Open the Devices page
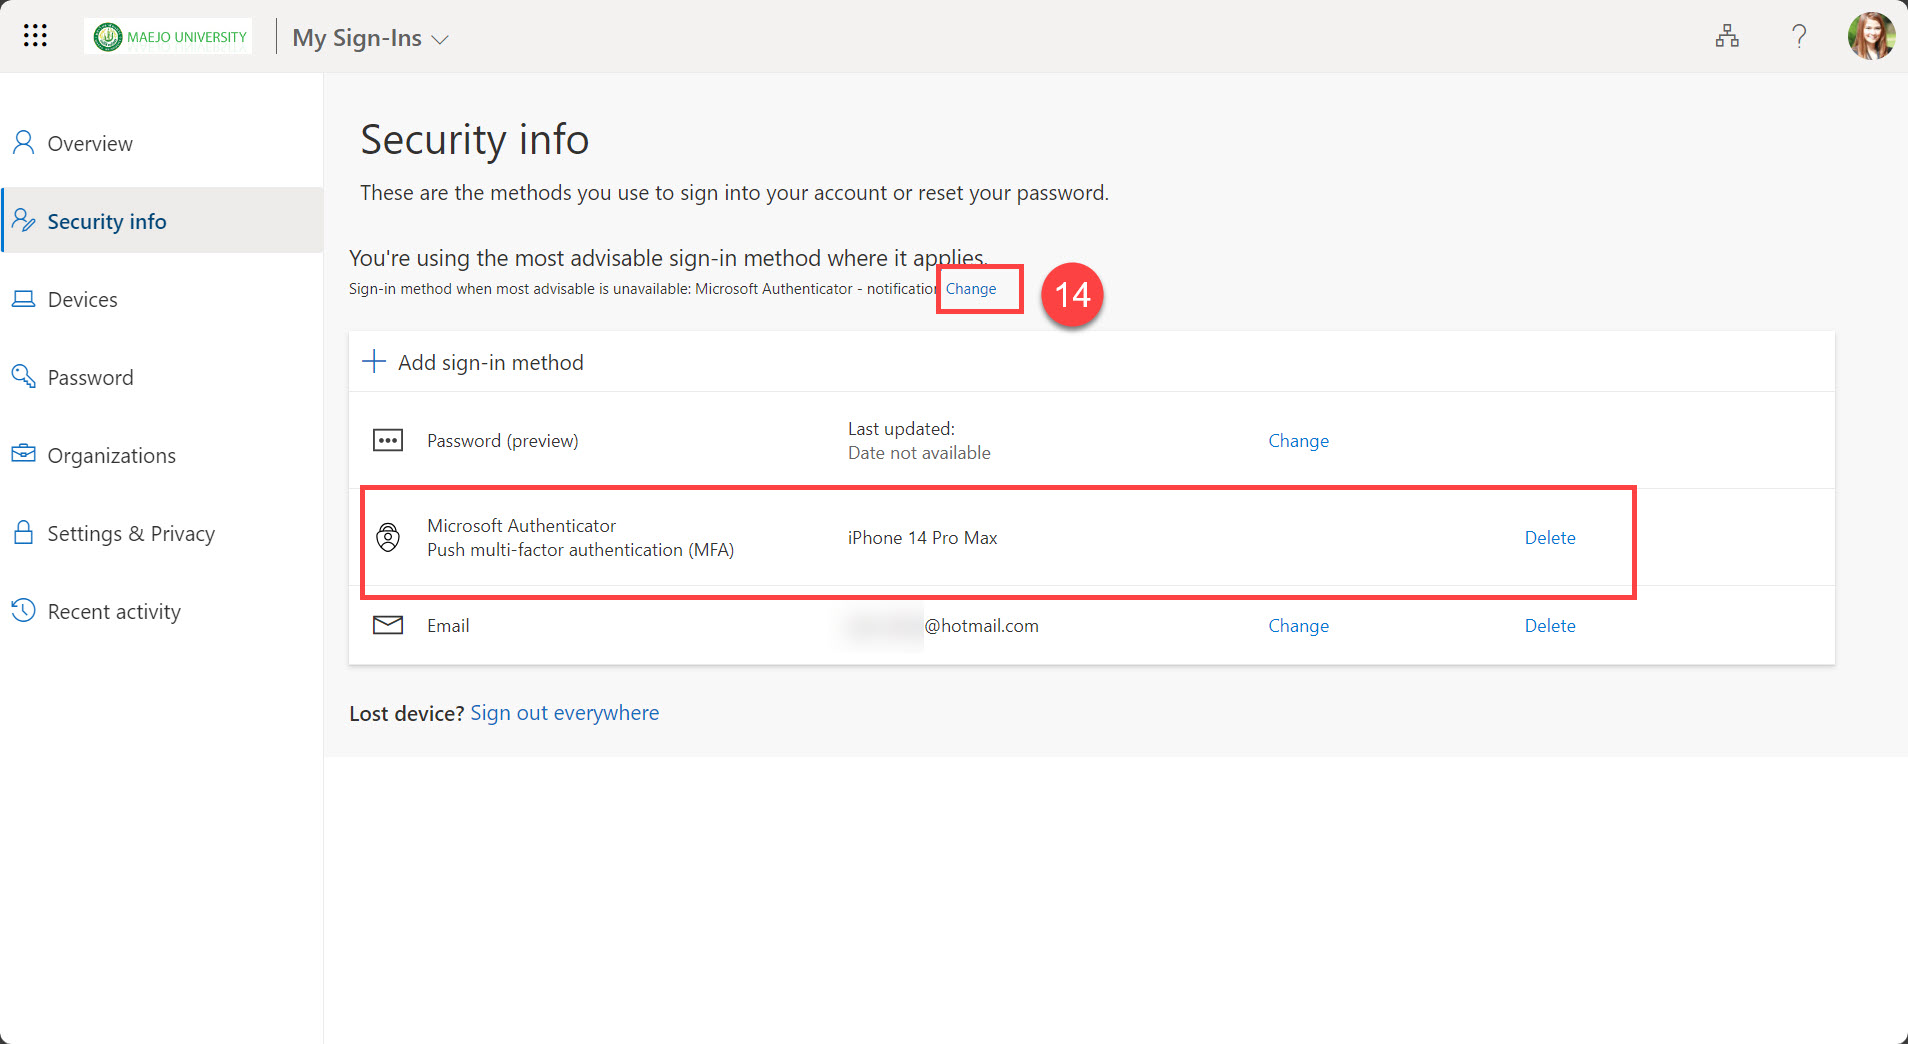This screenshot has width=1908, height=1044. (82, 299)
